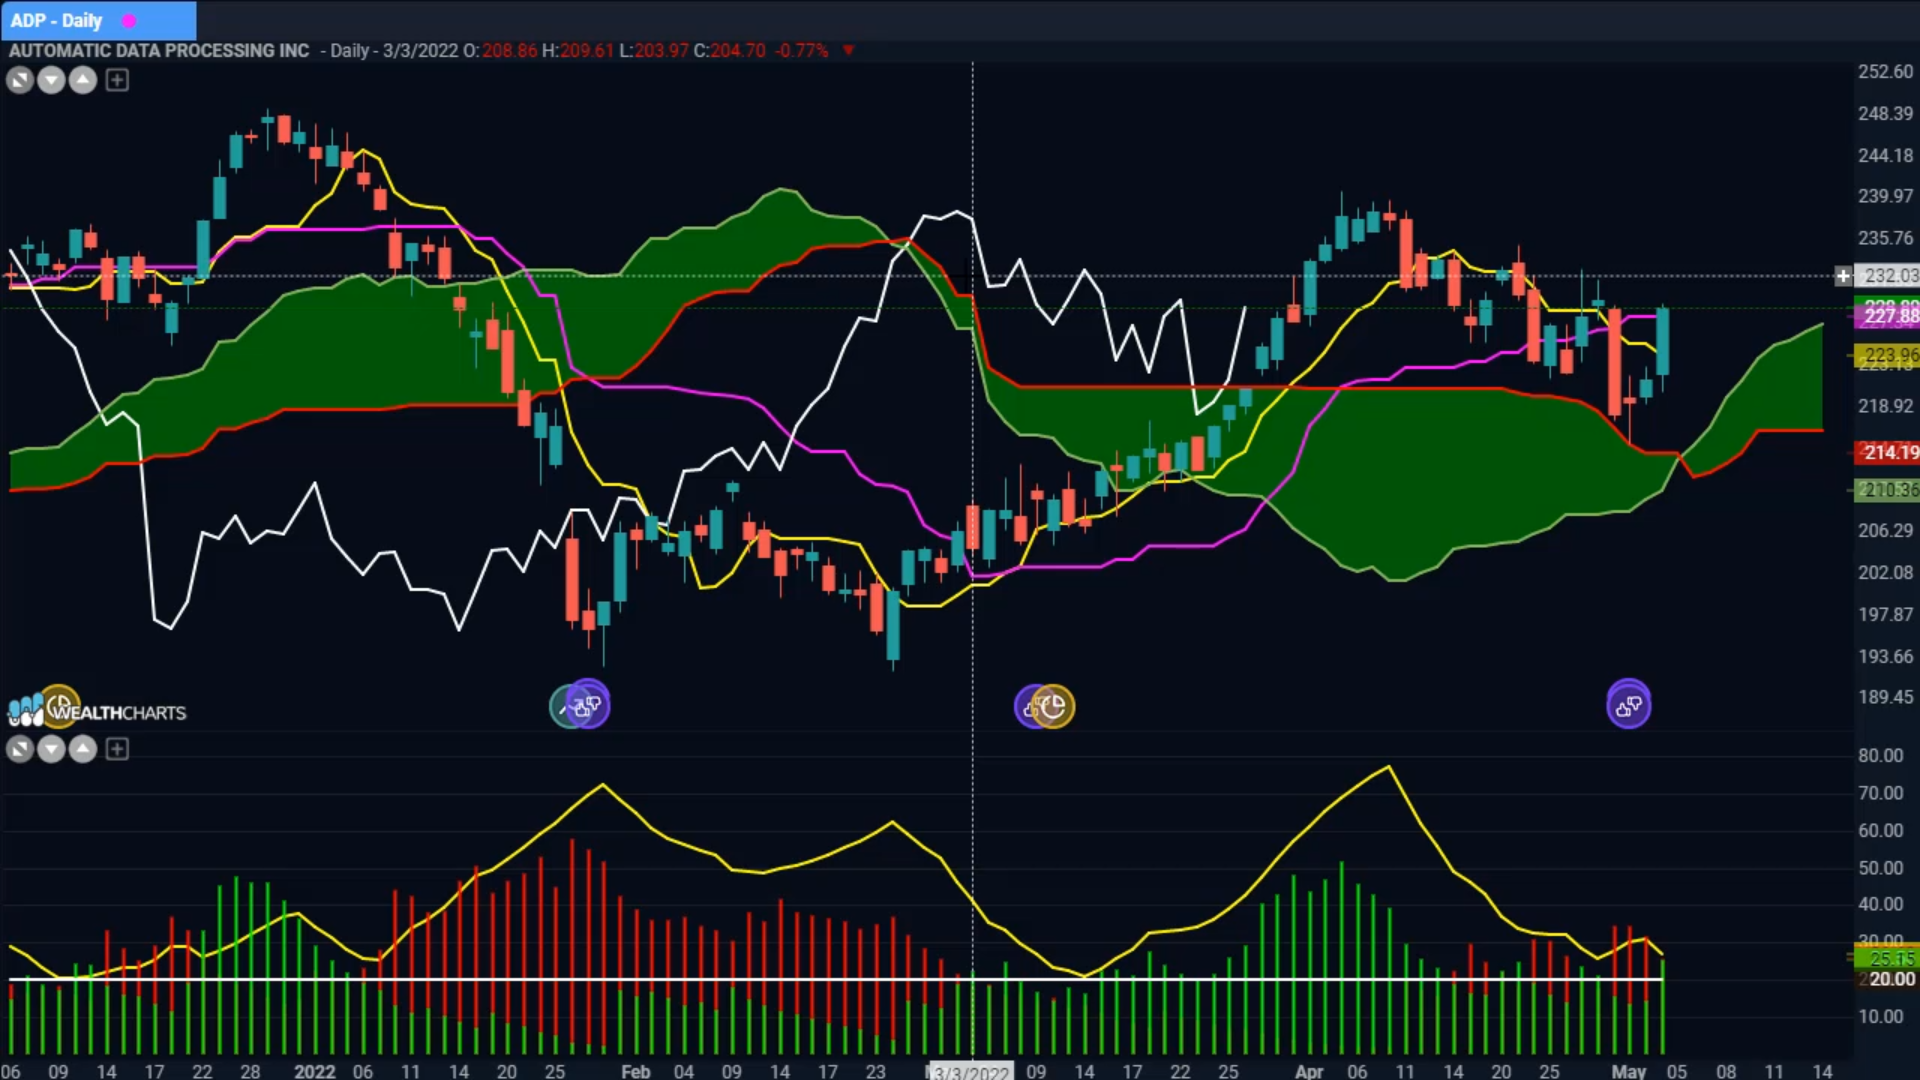Click the plus icon in the lower indicator pane
The width and height of the screenshot is (1920, 1080).
pyautogui.click(x=117, y=749)
